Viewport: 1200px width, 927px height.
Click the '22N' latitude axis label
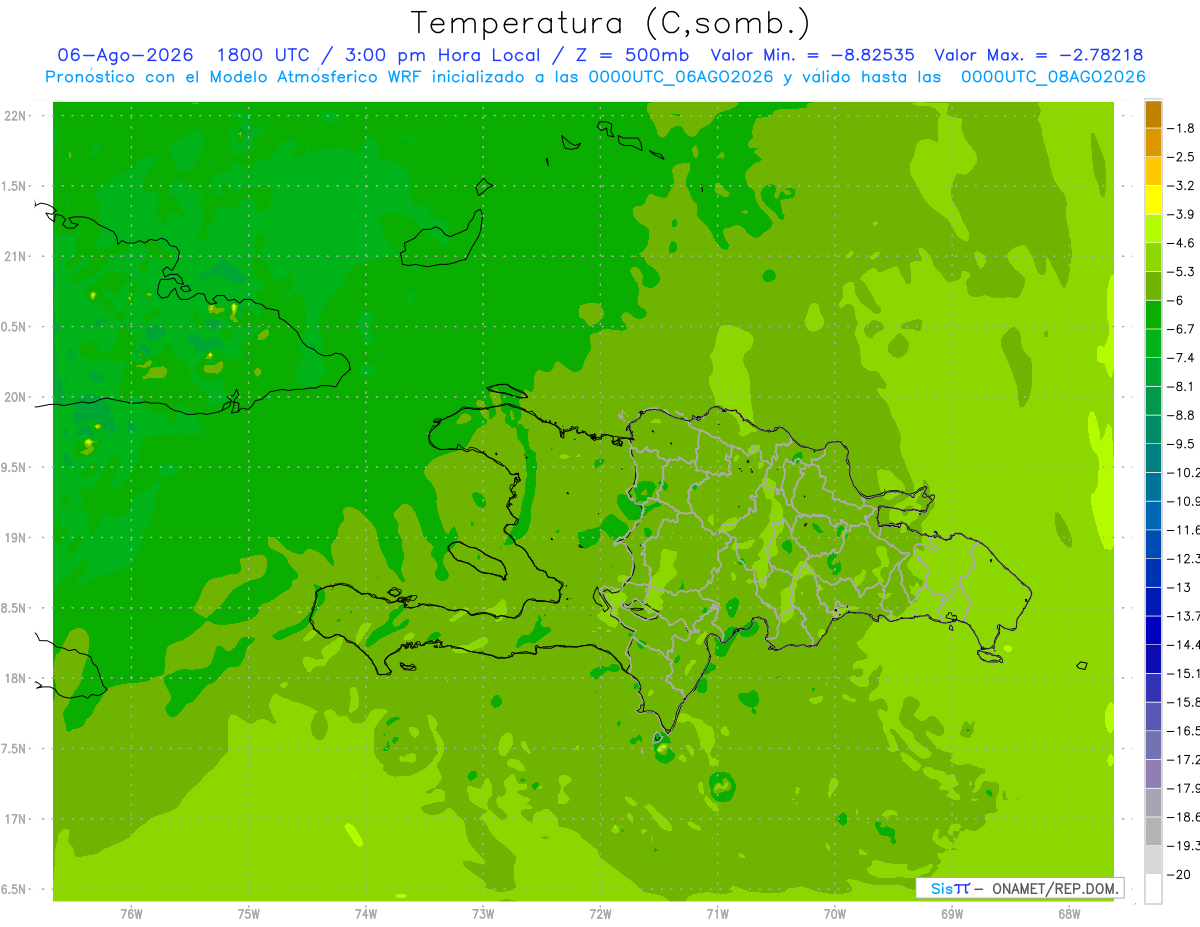pyautogui.click(x=17, y=116)
